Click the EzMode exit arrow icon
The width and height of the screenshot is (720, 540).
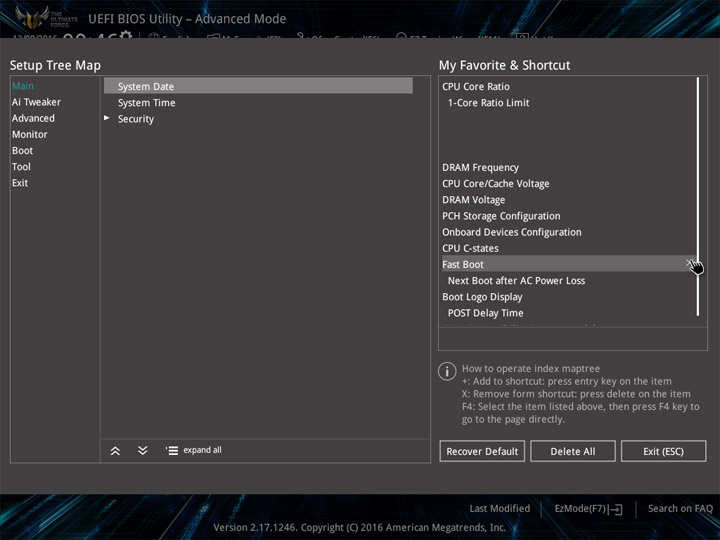point(617,509)
